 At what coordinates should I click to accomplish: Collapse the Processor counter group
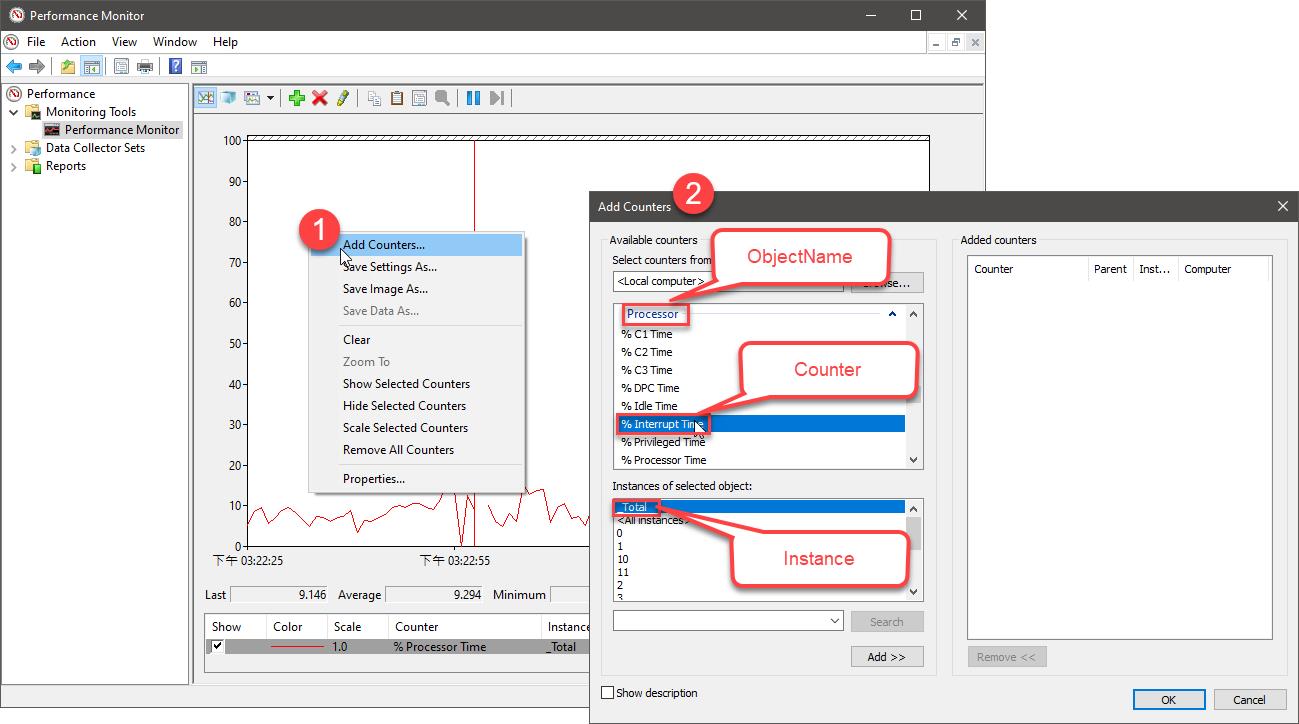[892, 314]
